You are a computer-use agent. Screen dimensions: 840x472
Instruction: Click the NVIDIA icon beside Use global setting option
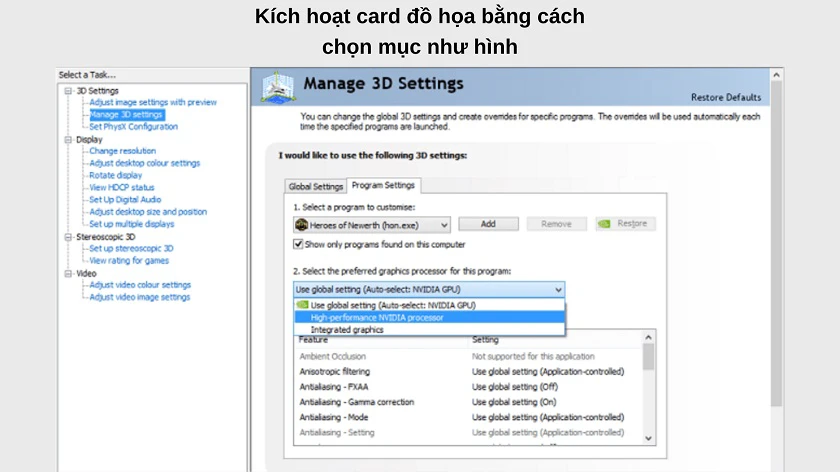pos(302,305)
